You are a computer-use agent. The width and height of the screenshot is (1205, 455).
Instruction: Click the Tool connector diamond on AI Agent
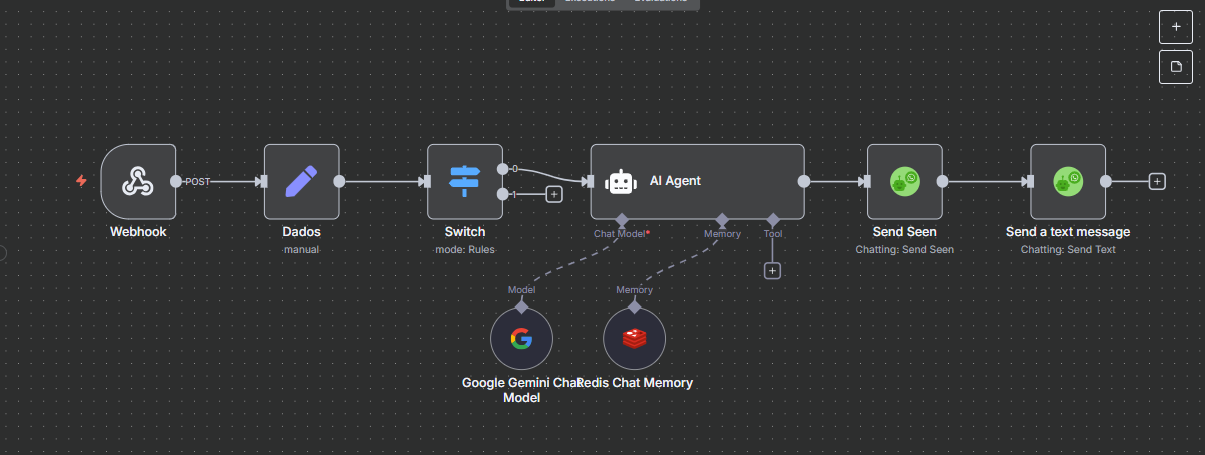click(772, 218)
